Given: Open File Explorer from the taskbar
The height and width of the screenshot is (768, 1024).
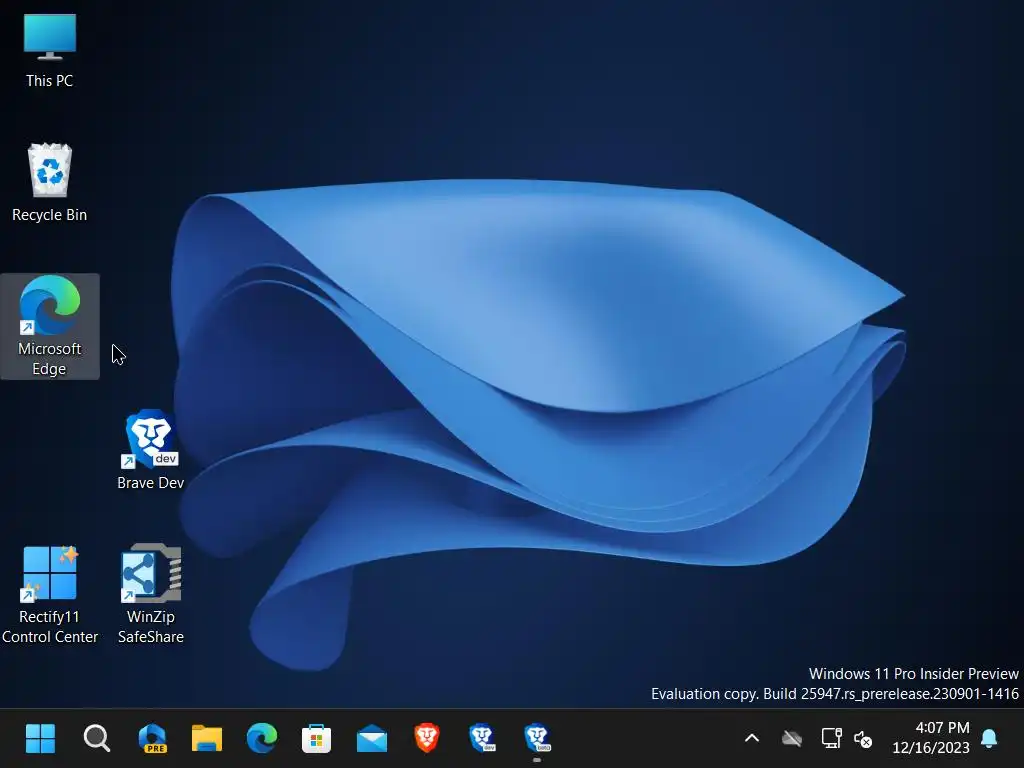Looking at the screenshot, I should [x=207, y=739].
